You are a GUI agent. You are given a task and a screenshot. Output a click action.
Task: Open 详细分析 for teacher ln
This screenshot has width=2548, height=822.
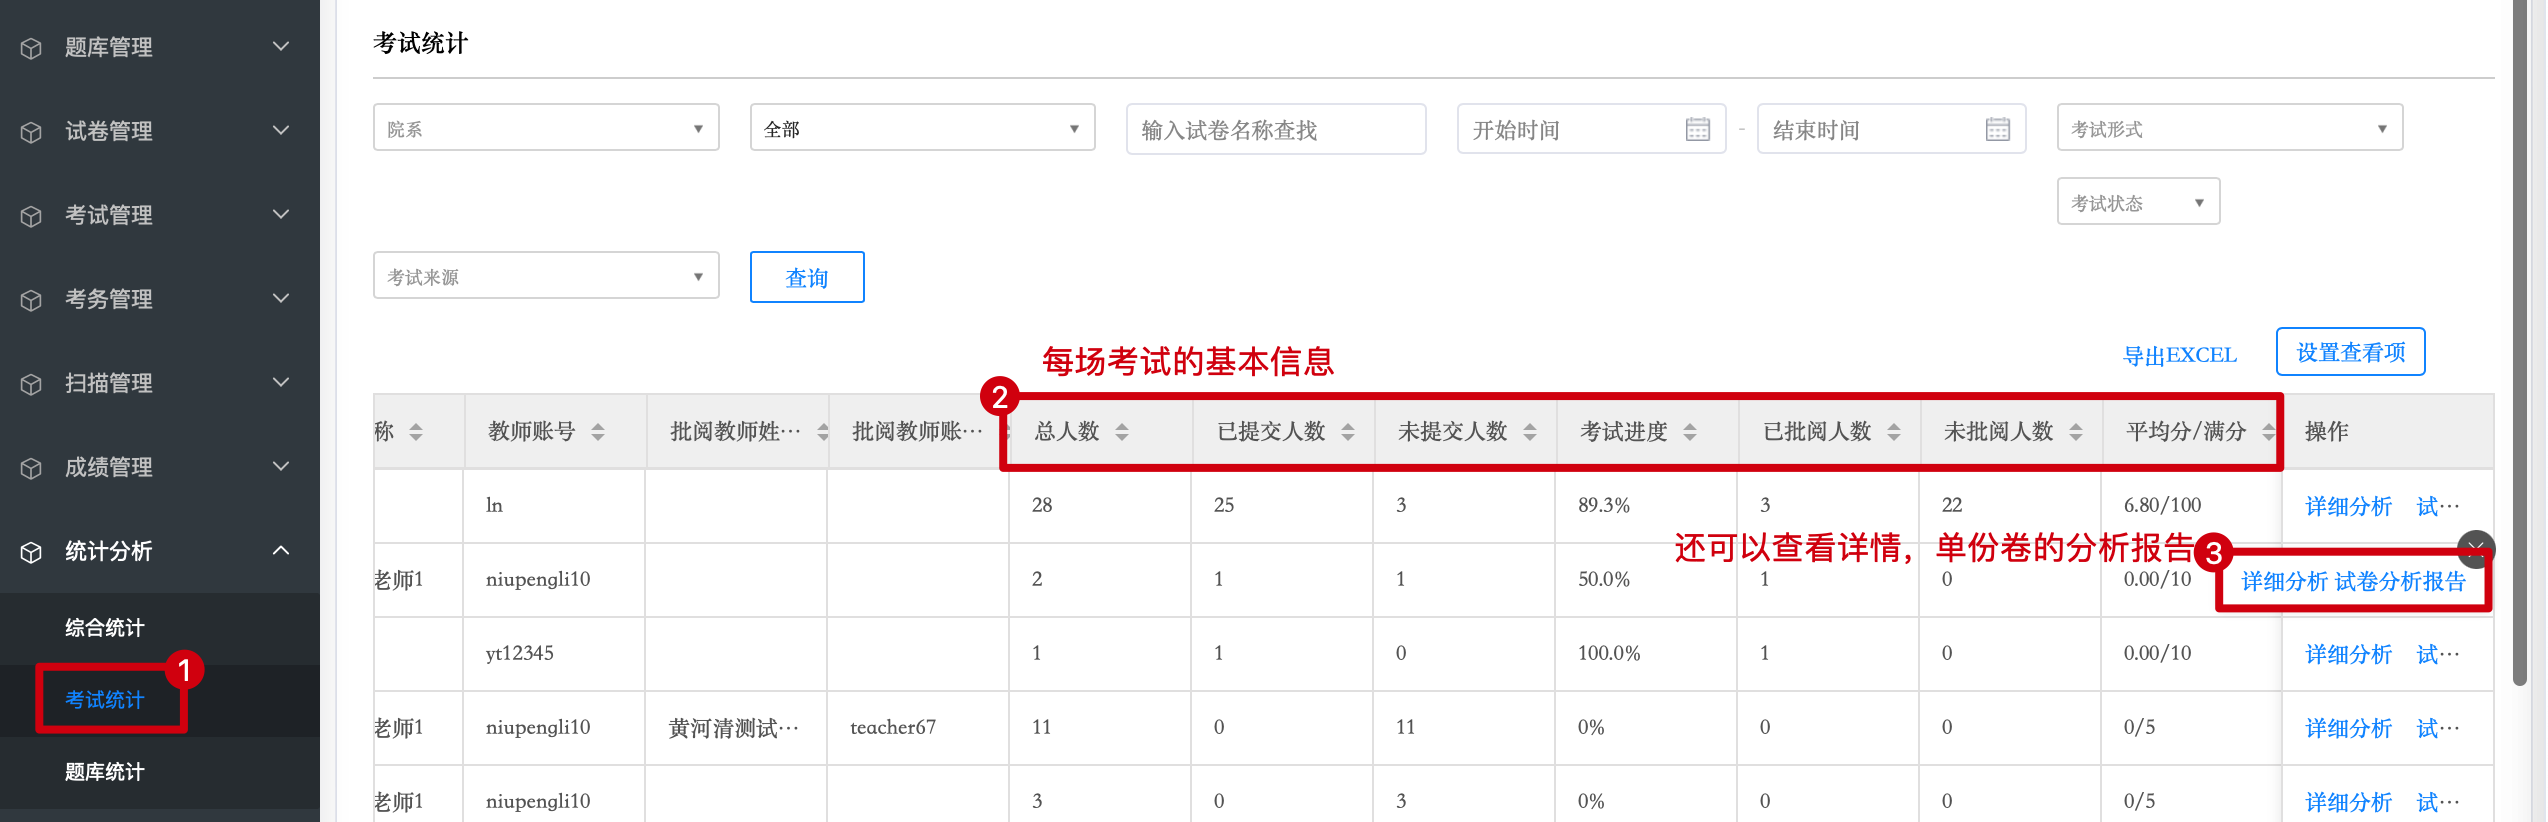[2348, 506]
